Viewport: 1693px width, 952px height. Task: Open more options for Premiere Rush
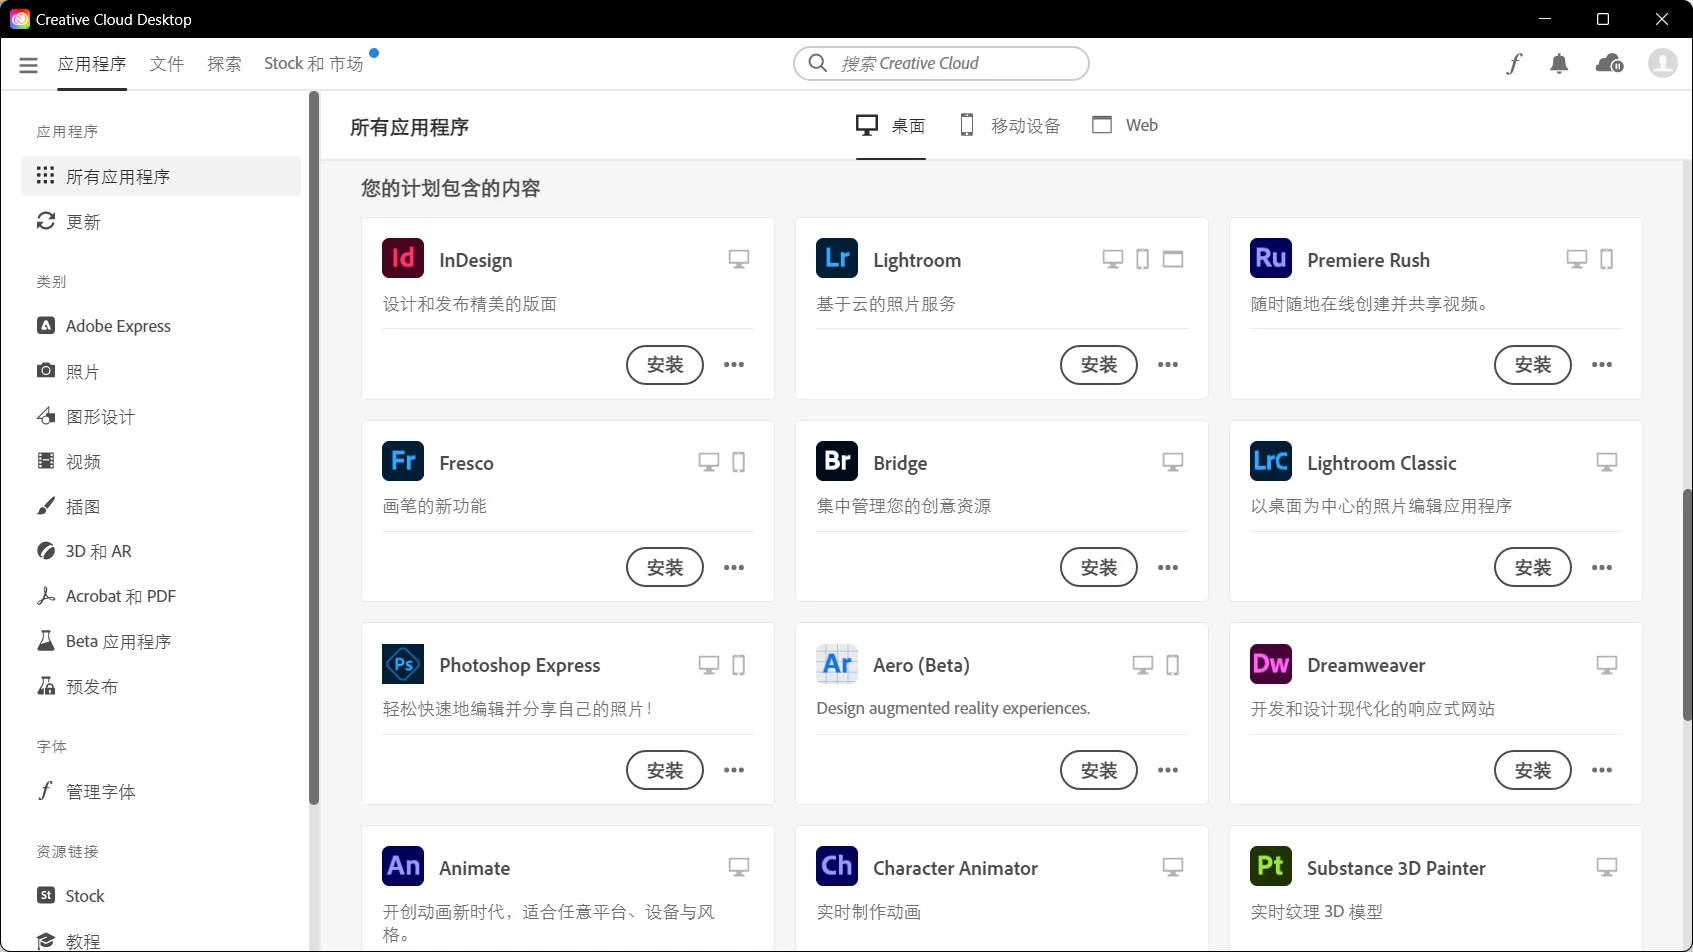point(1602,365)
